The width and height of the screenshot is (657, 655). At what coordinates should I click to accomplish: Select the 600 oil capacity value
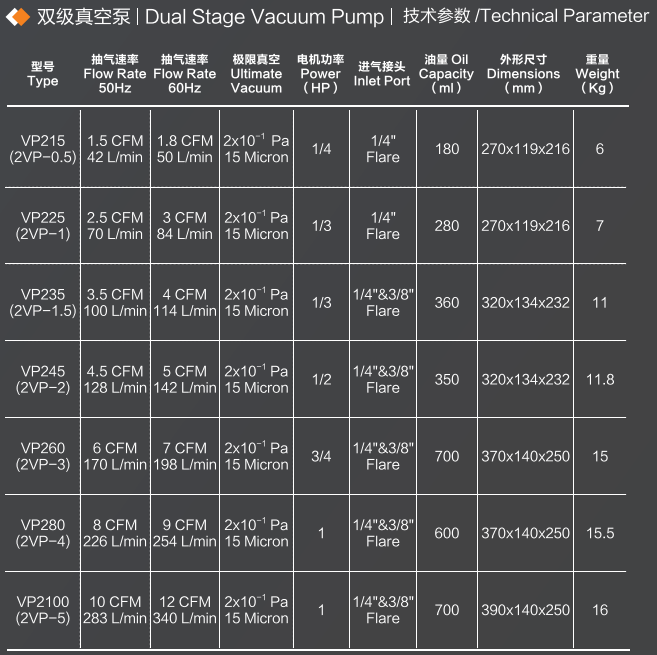(x=447, y=533)
